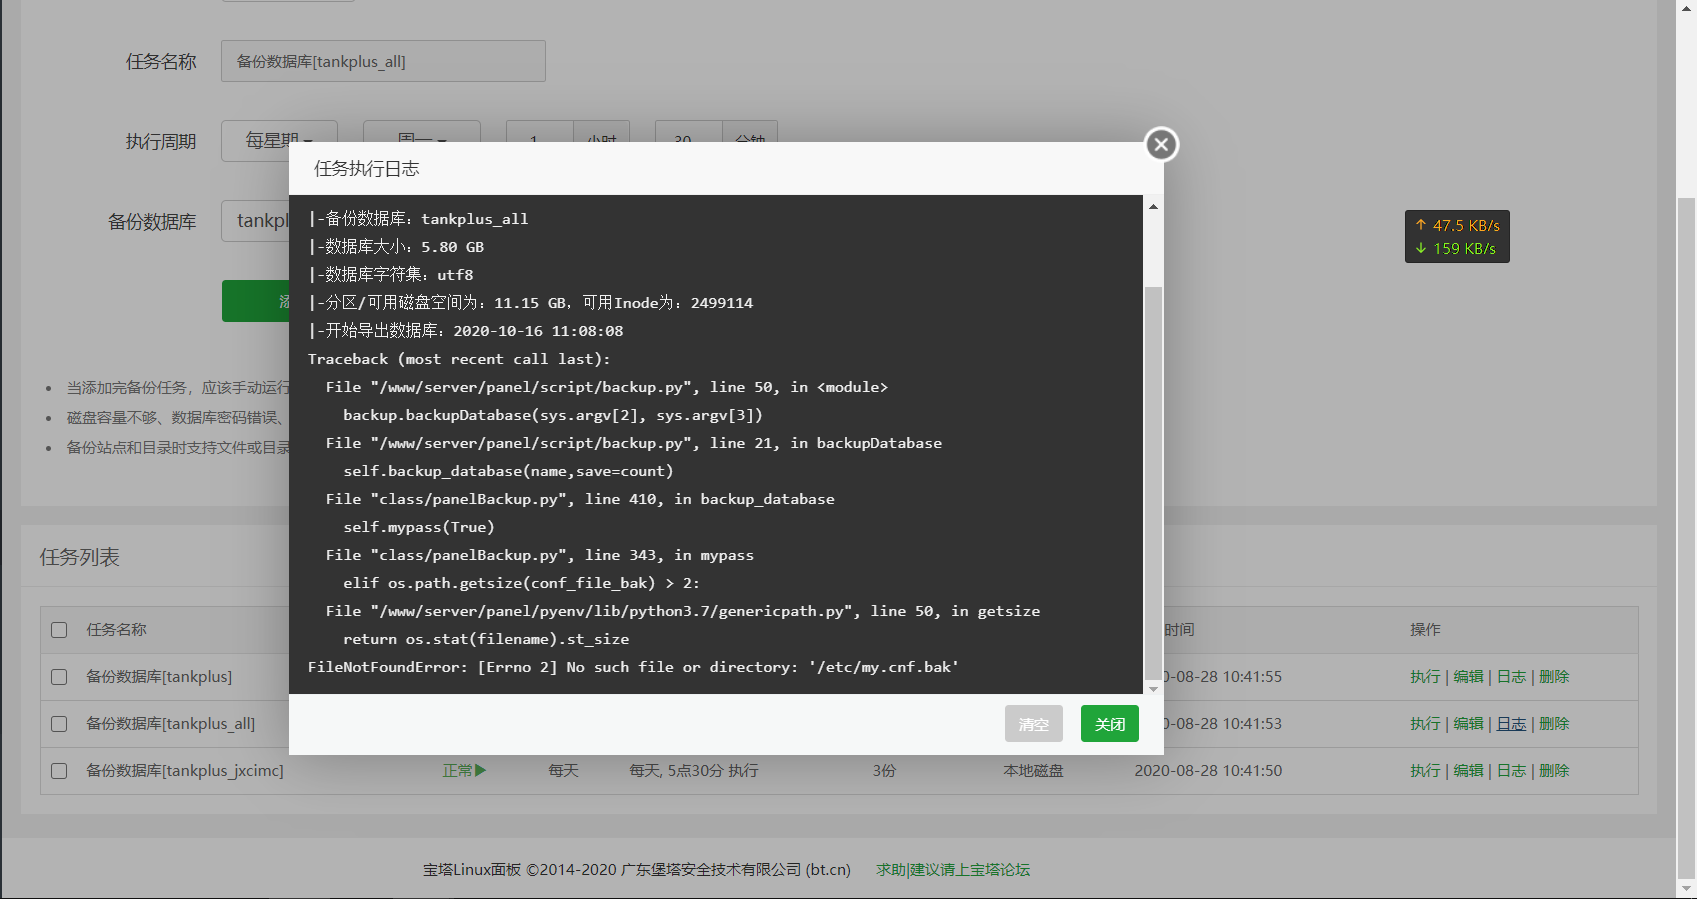Click the 求助|建议请上宝塔论坛 footer link
The width and height of the screenshot is (1697, 899).
(x=953, y=870)
